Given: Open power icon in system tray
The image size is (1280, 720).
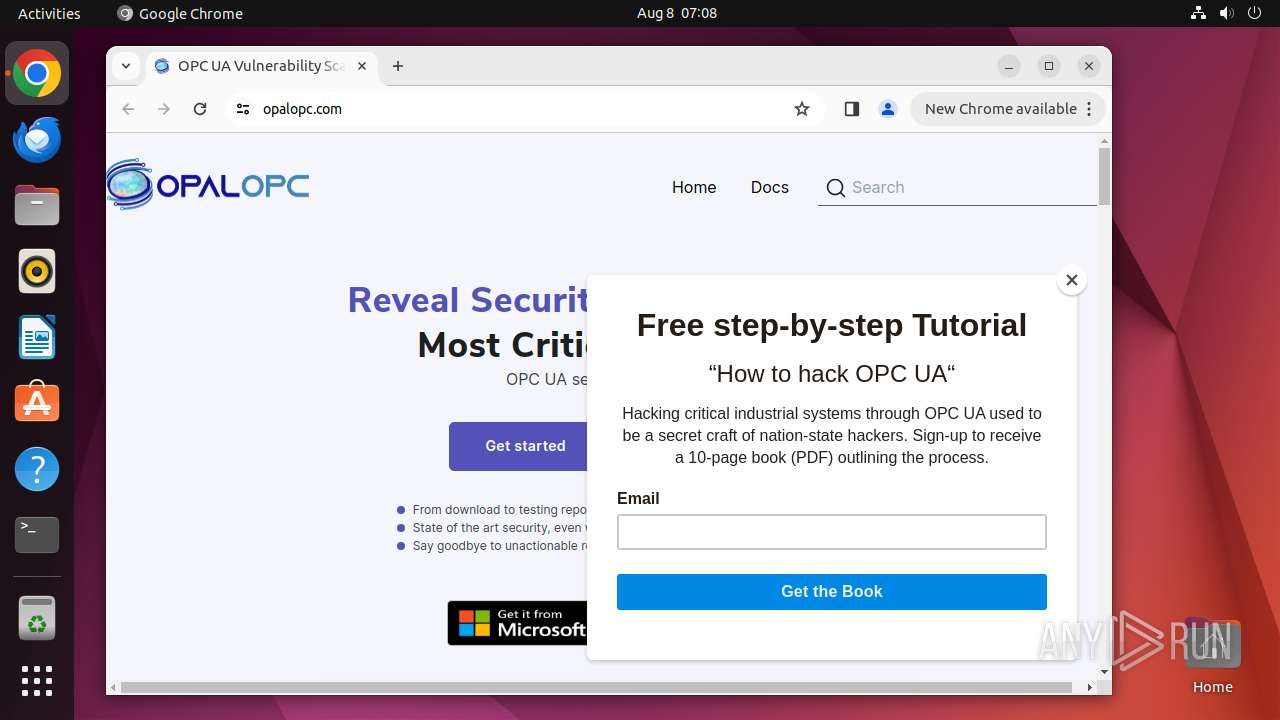Looking at the screenshot, I should click(1256, 13).
